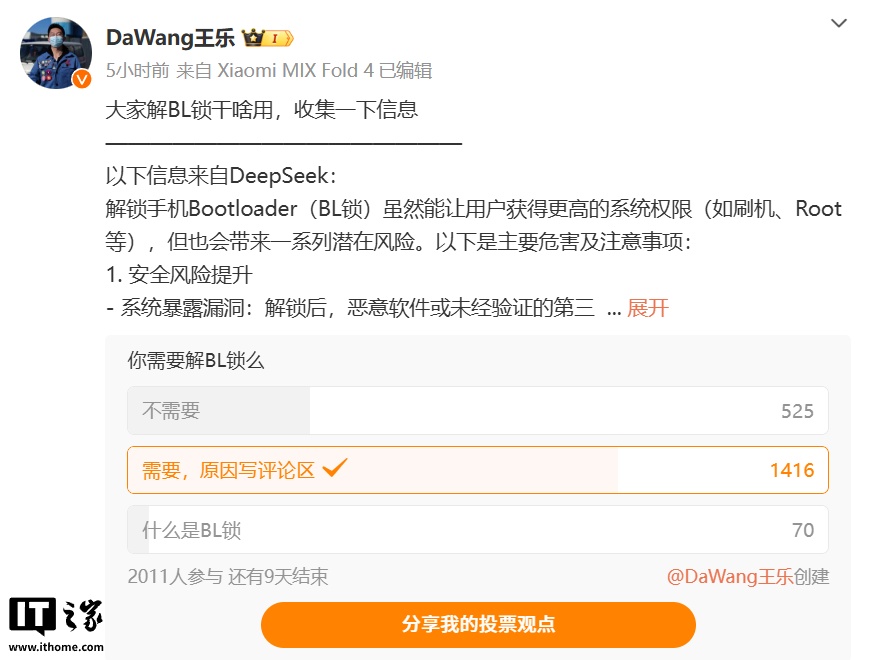
Task: Select poll option 什么是BL锁
Action: tap(478, 529)
